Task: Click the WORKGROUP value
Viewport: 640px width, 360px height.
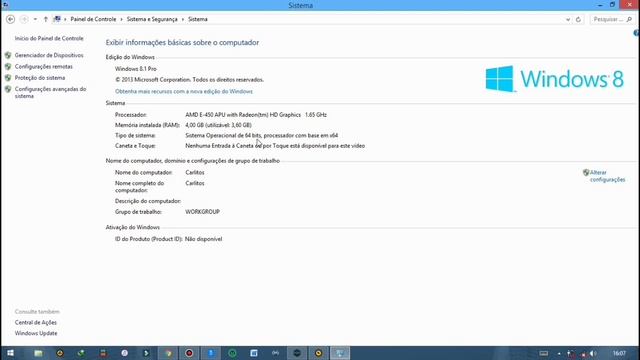Action: coord(202,212)
